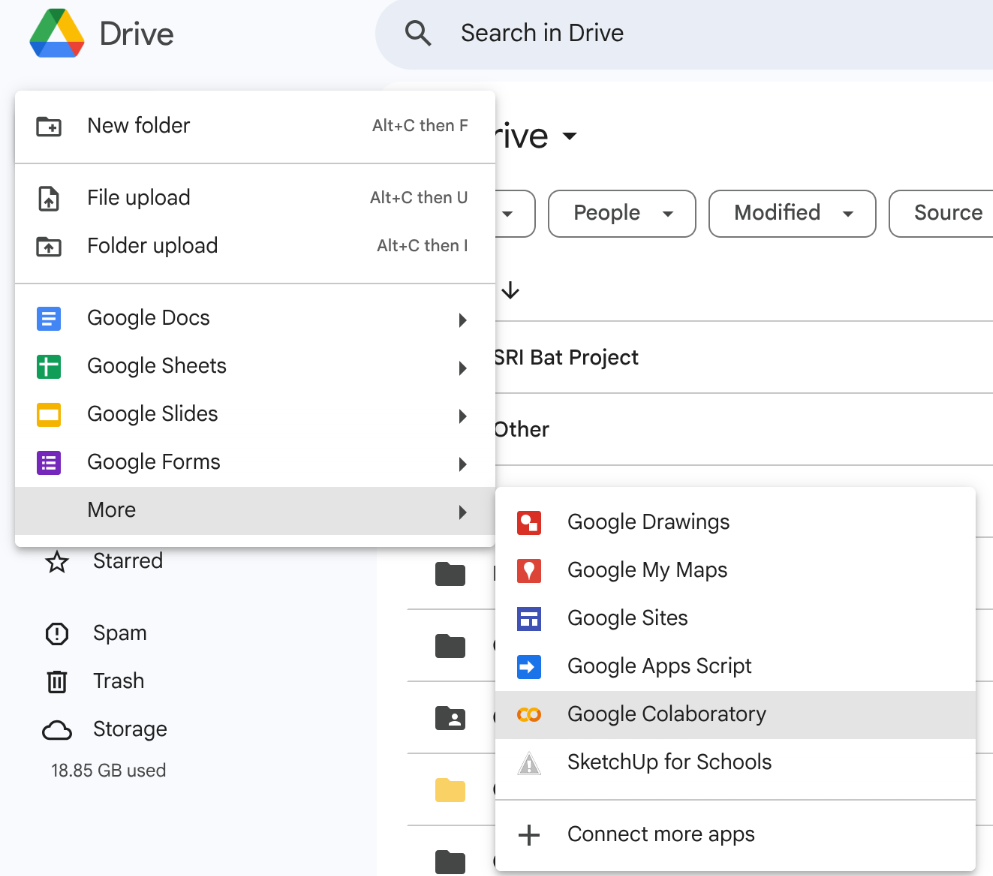993x876 pixels.
Task: Click the SketchUp for Schools icon
Action: point(529,763)
